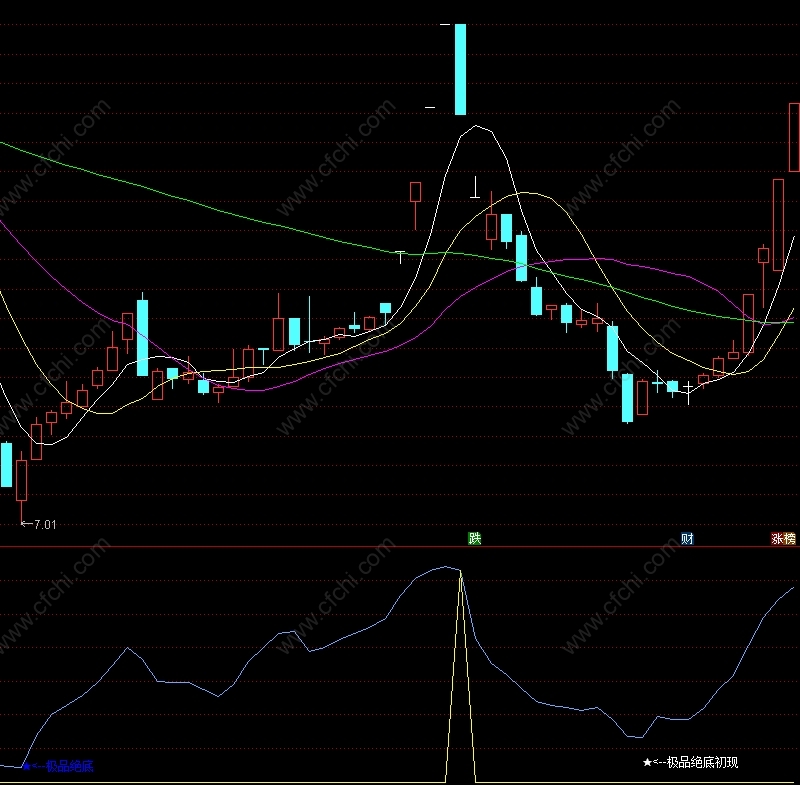Click the 极品绝底 blue signal label
The height and width of the screenshot is (785, 800).
(59, 766)
